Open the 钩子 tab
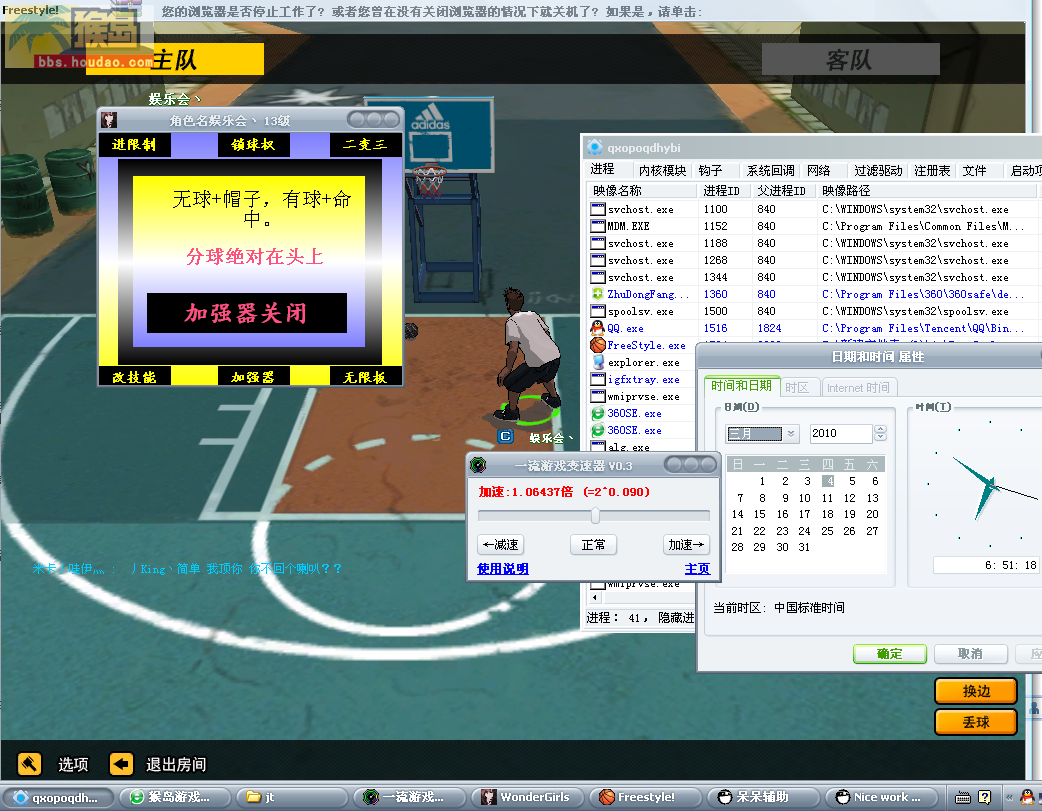This screenshot has width=1042, height=811. [x=710, y=171]
